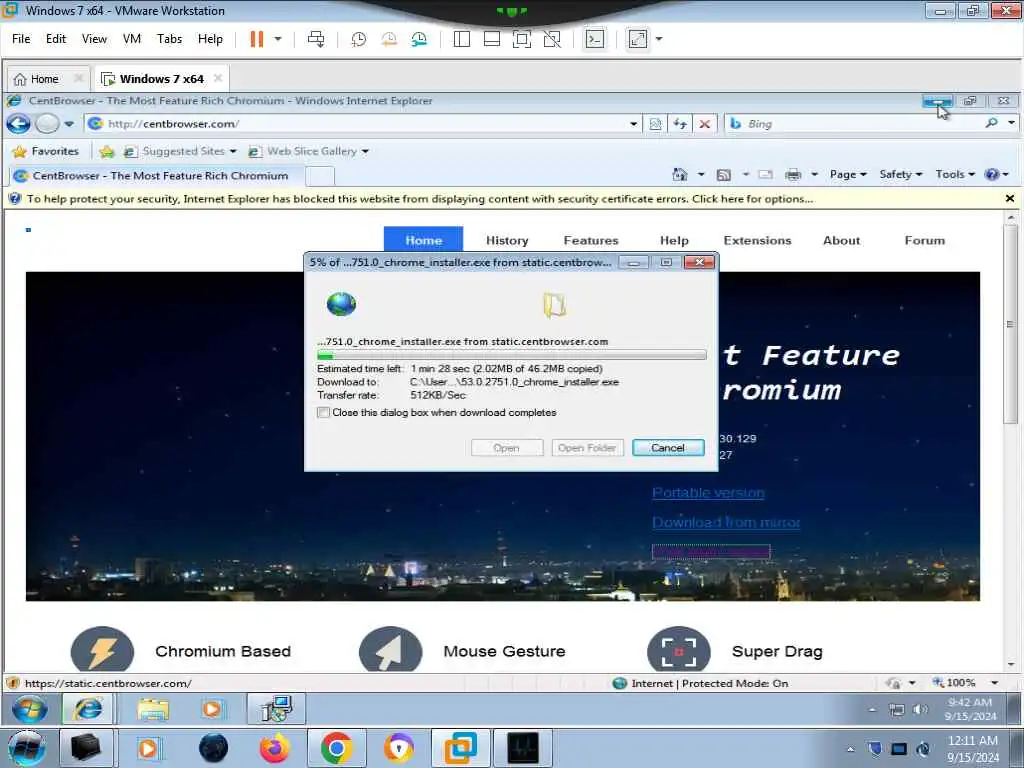Expand the VMware power options dropdown arrow
Image resolution: width=1024 pixels, height=768 pixels.
(x=278, y=39)
